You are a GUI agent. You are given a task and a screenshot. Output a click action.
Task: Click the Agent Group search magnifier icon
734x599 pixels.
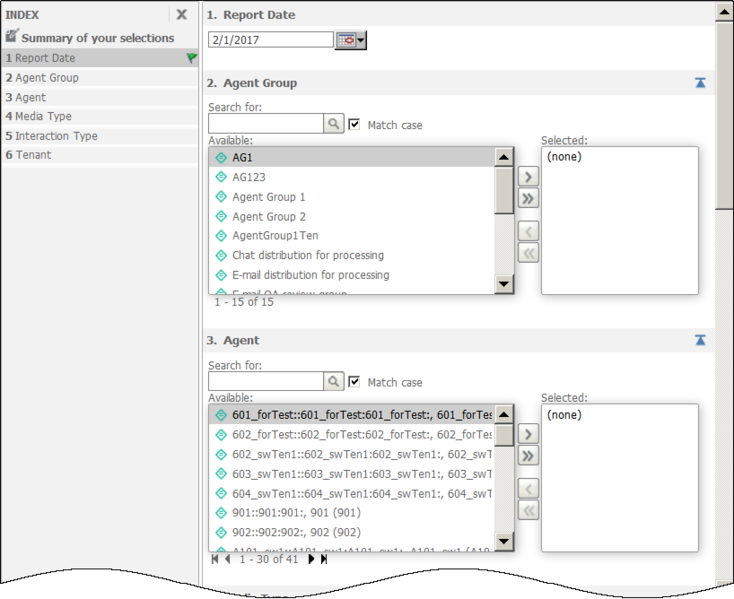tap(333, 124)
